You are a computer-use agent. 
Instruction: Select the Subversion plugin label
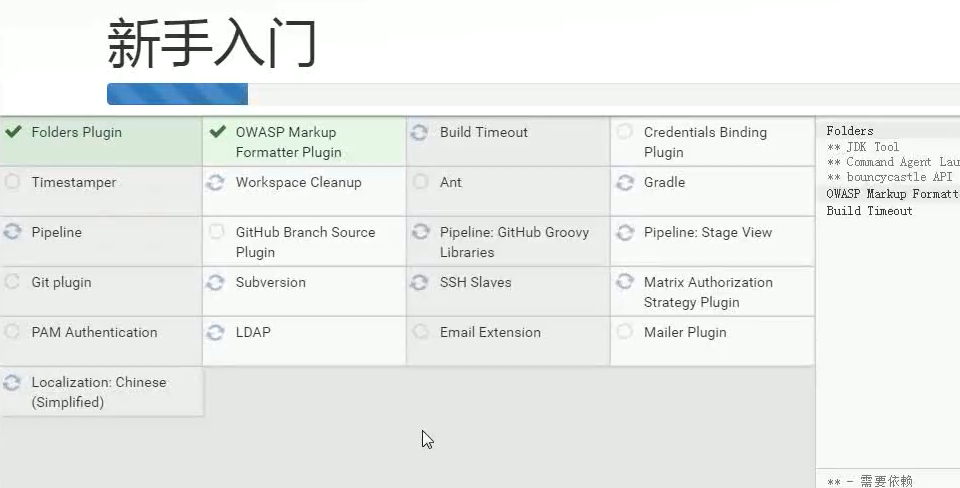[271, 282]
